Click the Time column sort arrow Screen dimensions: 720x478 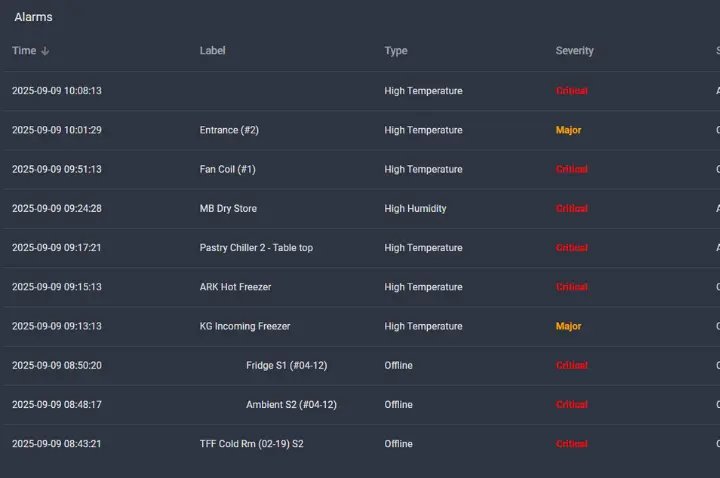click(x=45, y=51)
